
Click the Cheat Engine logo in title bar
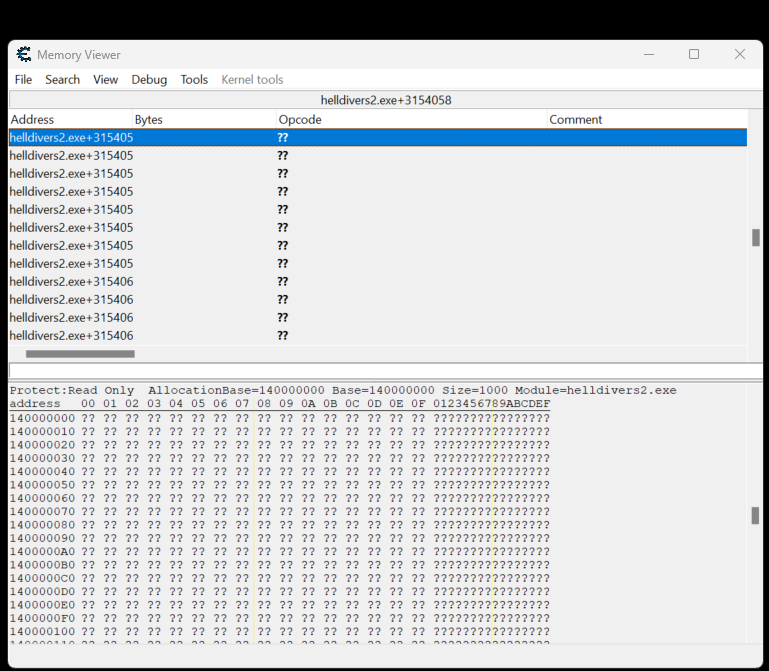click(x=23, y=54)
